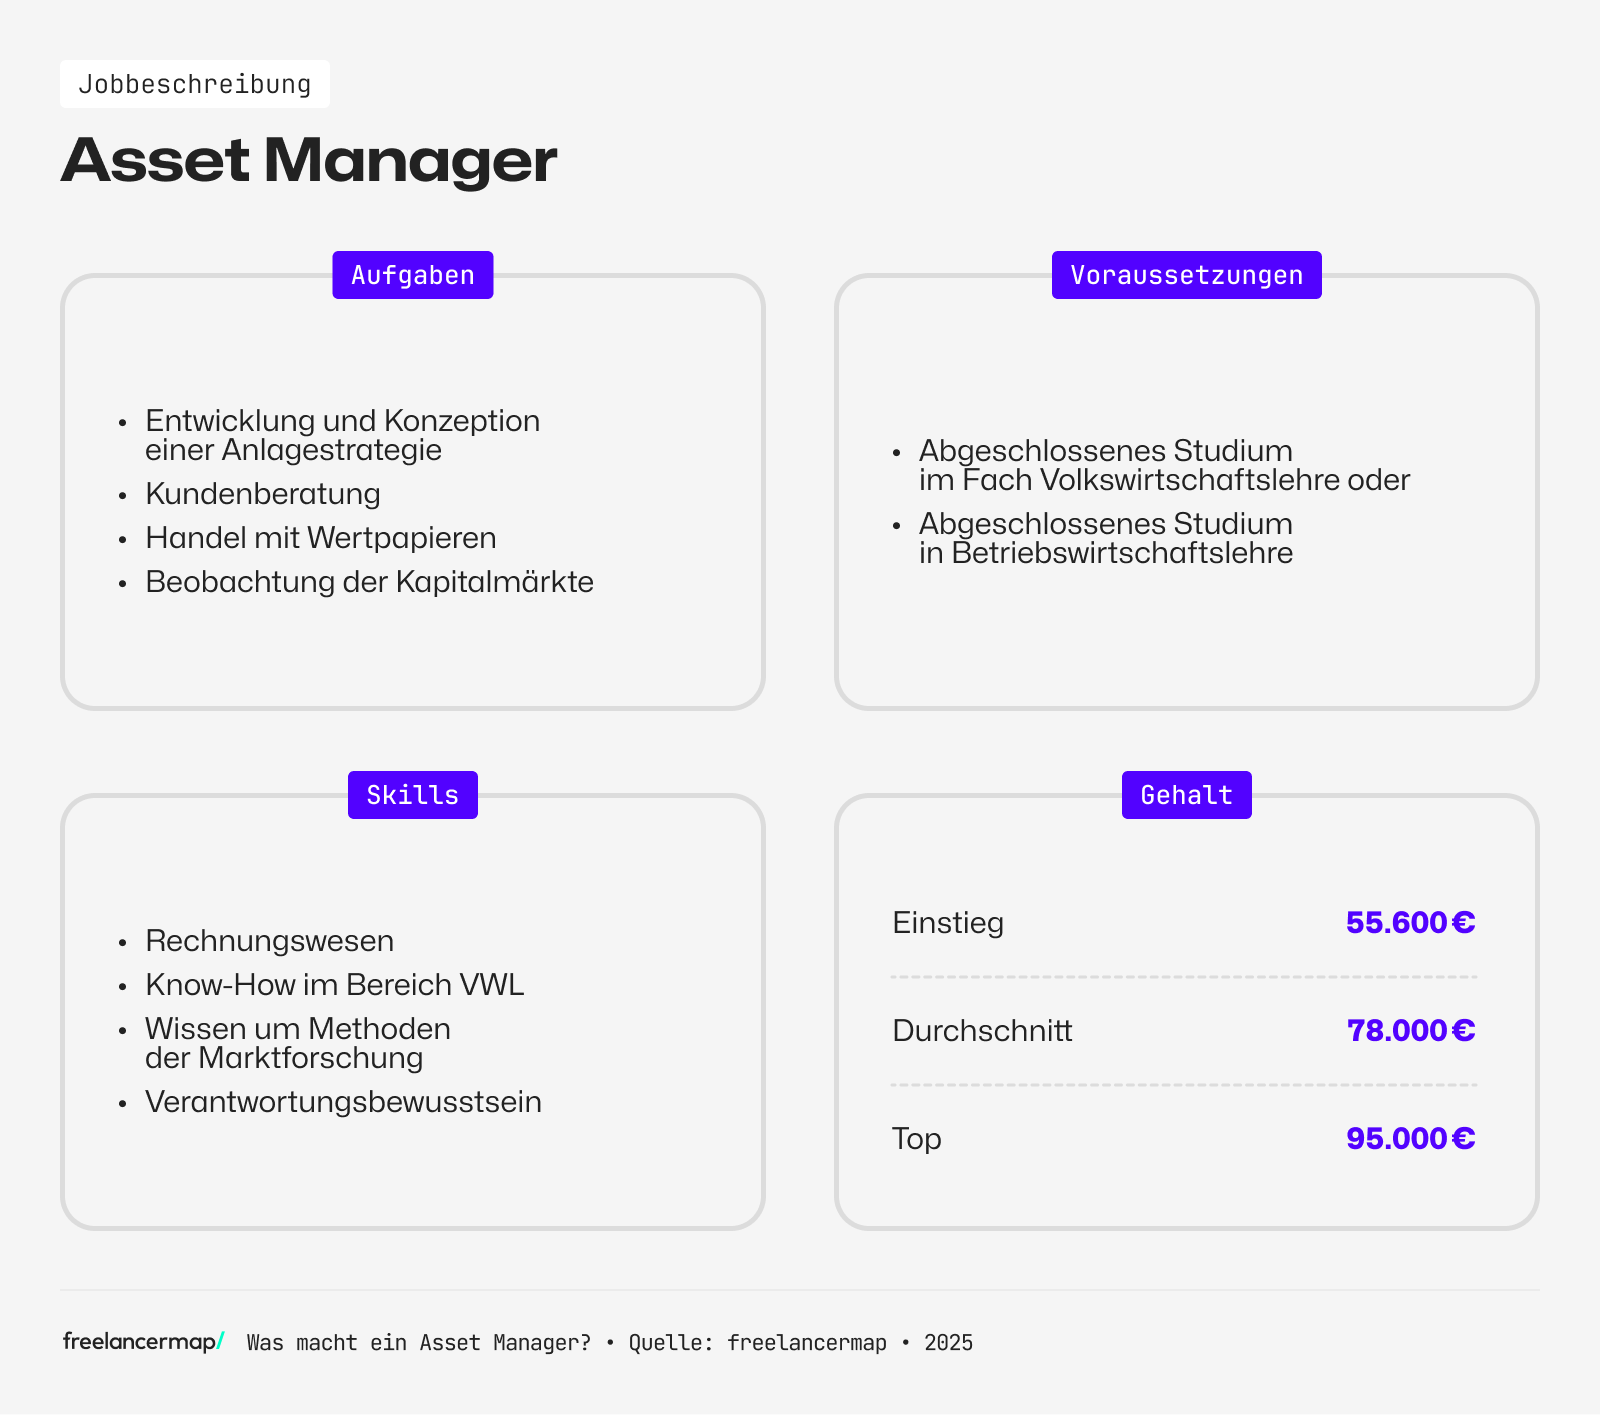
Task: Click the Gehalt badge
Action: click(1186, 794)
